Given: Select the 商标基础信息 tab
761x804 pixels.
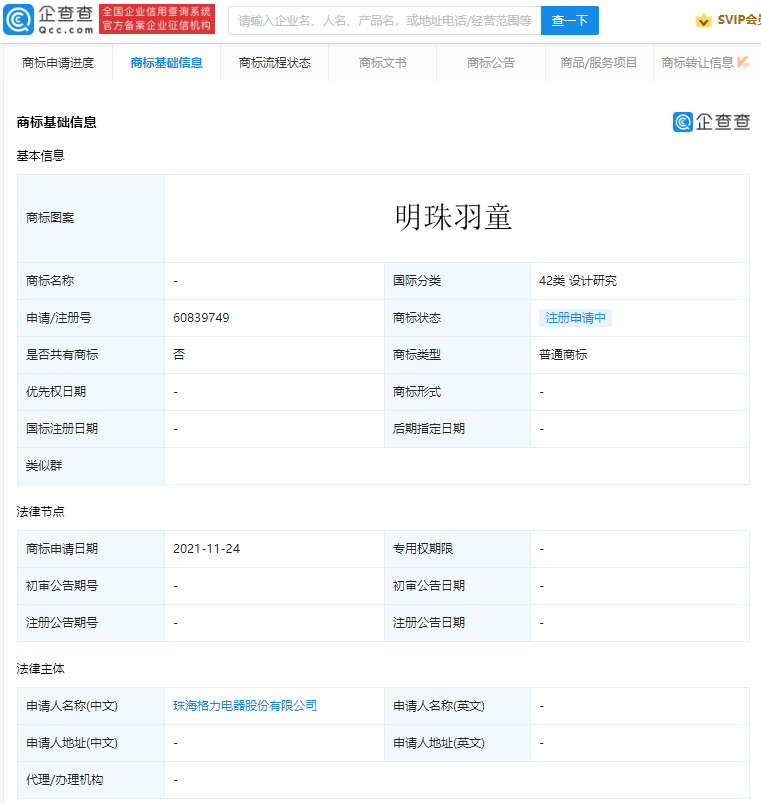Looking at the screenshot, I should click(166, 63).
